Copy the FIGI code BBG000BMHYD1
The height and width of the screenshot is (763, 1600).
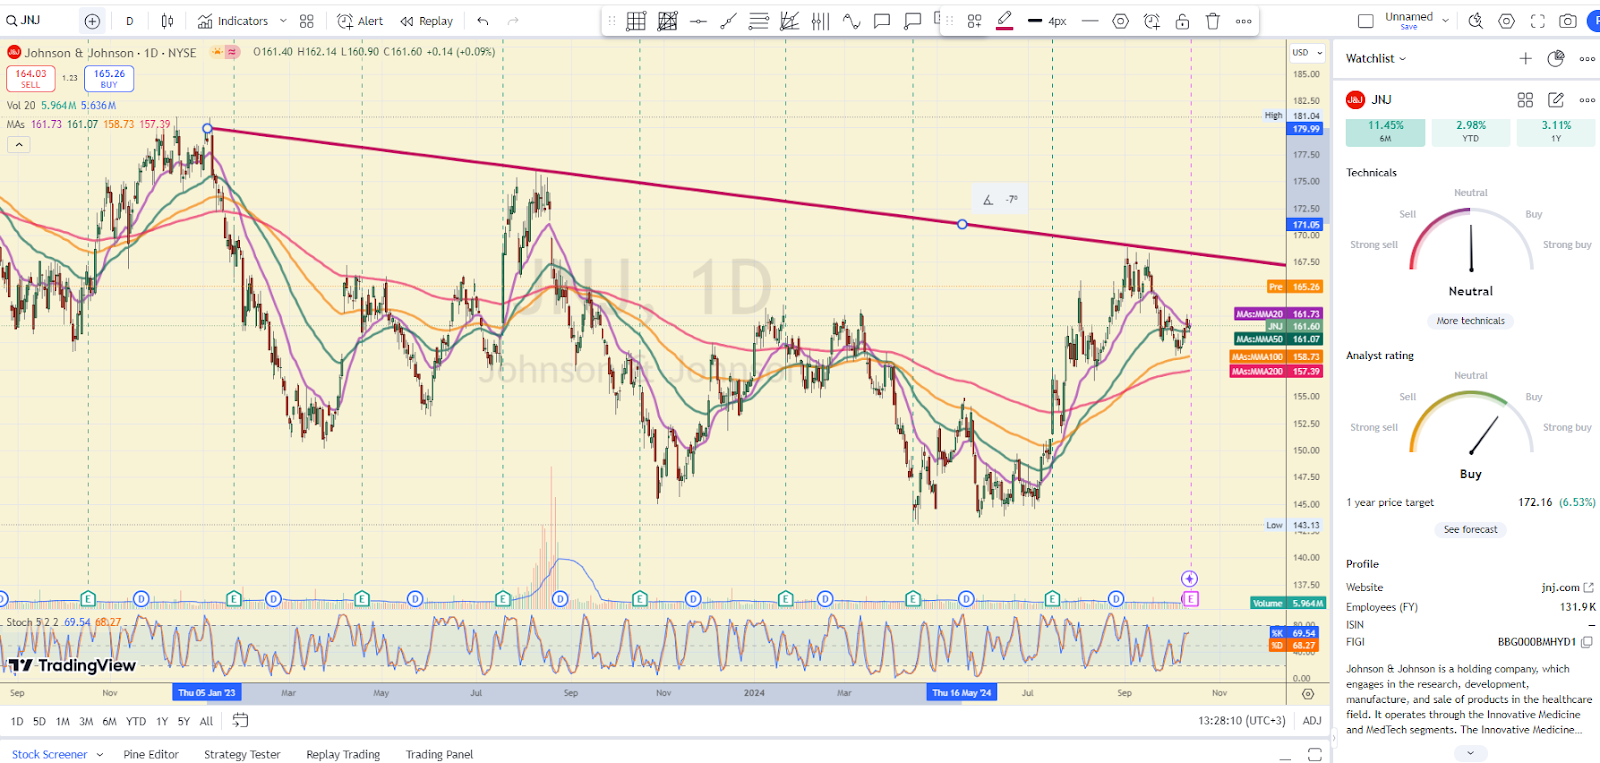click(1587, 642)
